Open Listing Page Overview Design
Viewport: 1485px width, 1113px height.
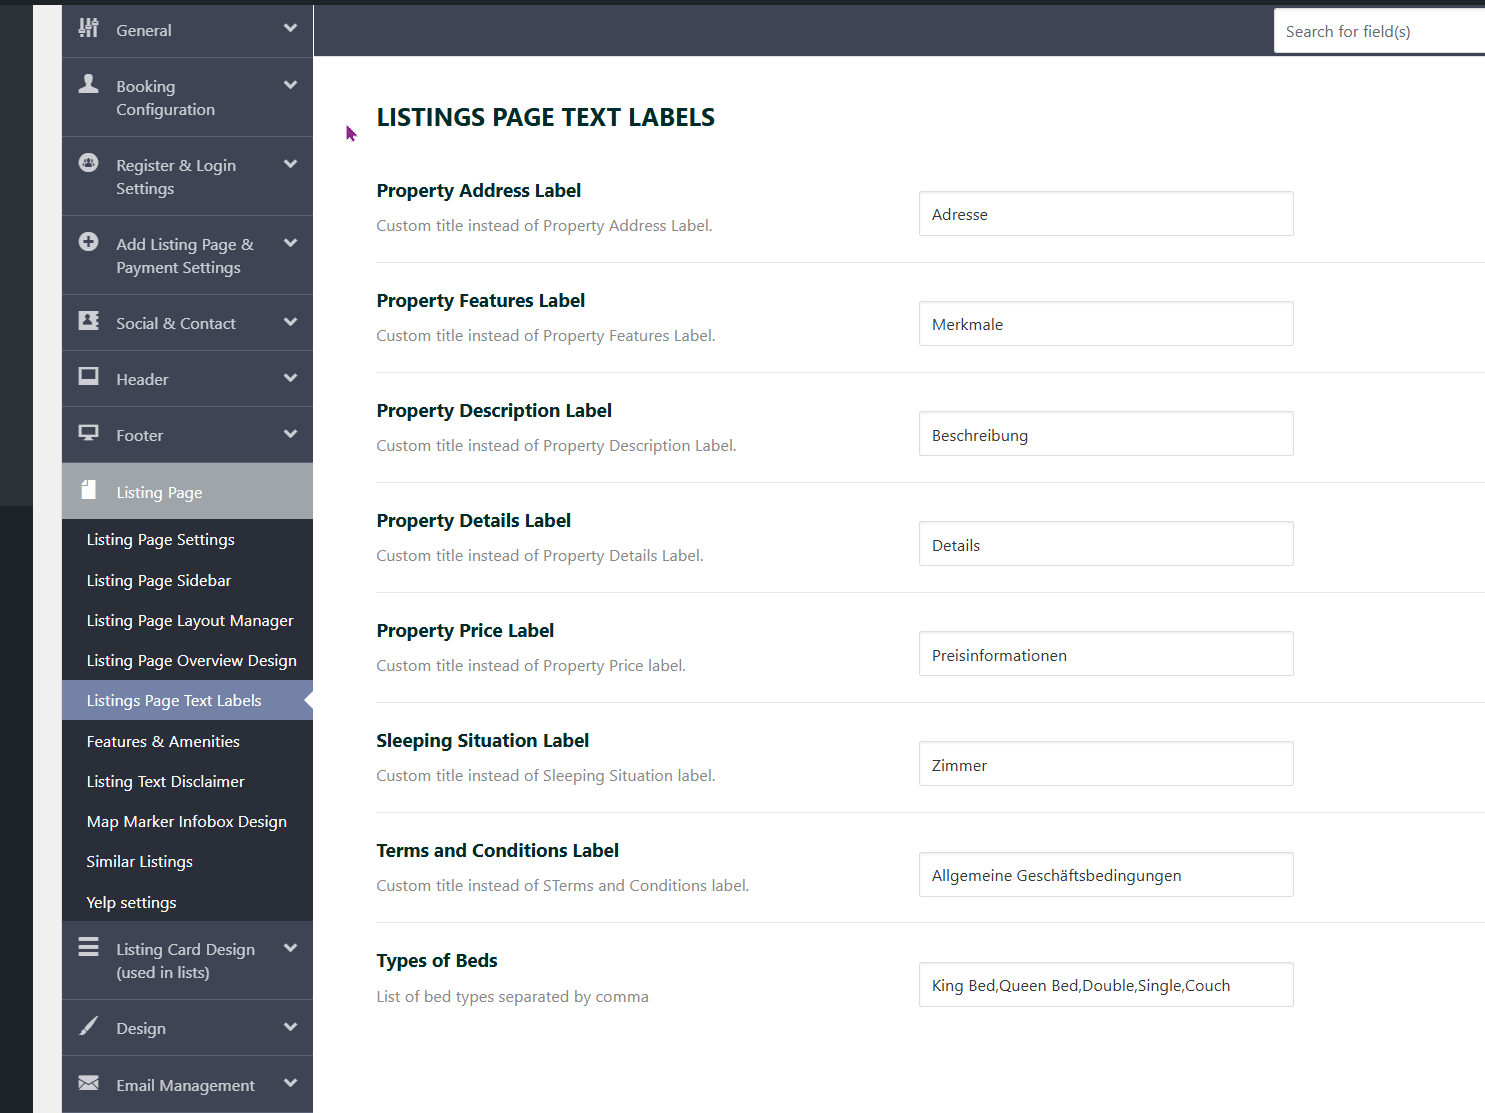(x=187, y=660)
